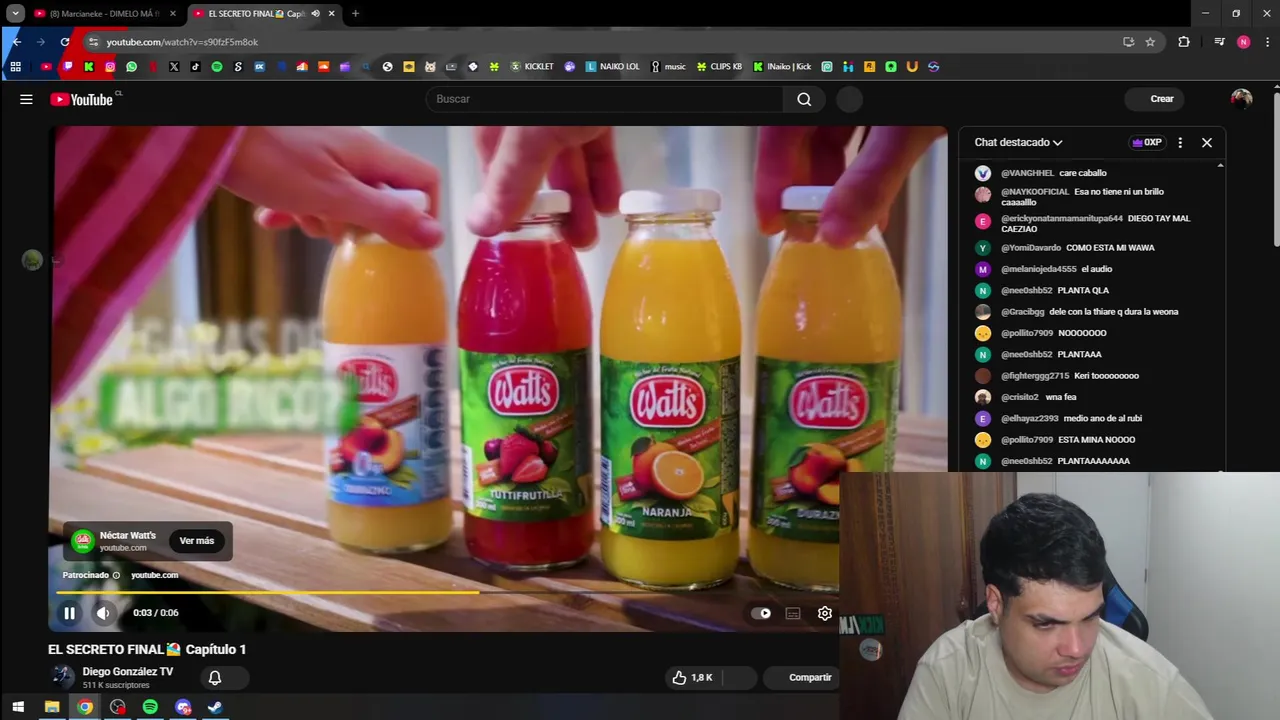1280x720 pixels.
Task: Close the live chat panel
Action: [x=1207, y=142]
